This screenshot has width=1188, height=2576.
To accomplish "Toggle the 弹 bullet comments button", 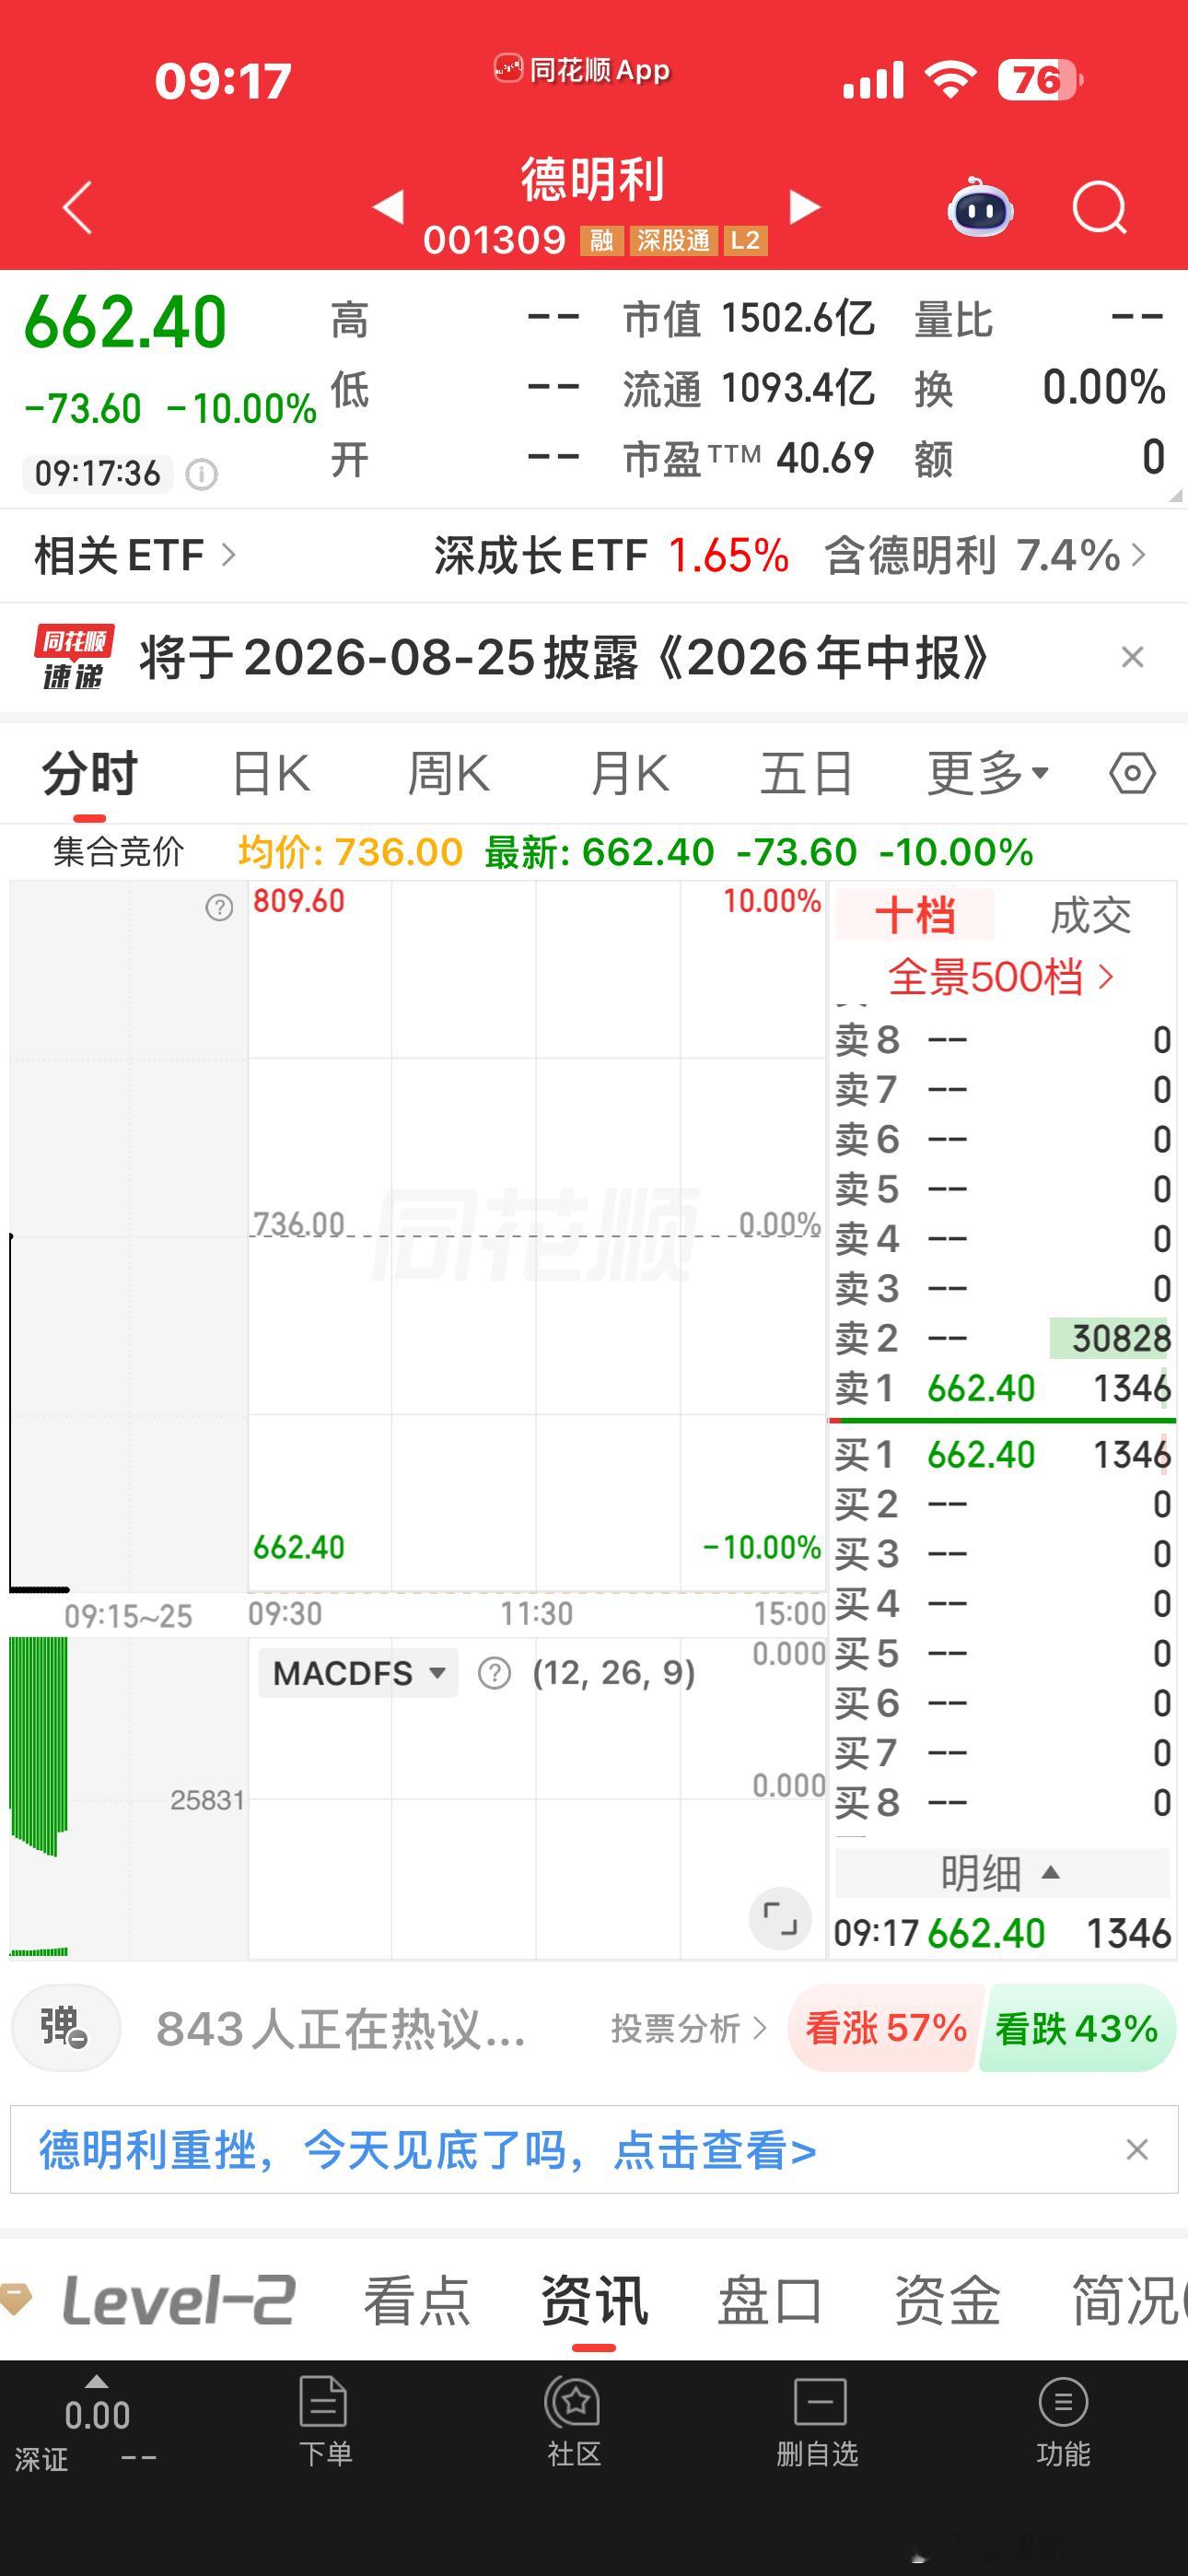I will (65, 2028).
